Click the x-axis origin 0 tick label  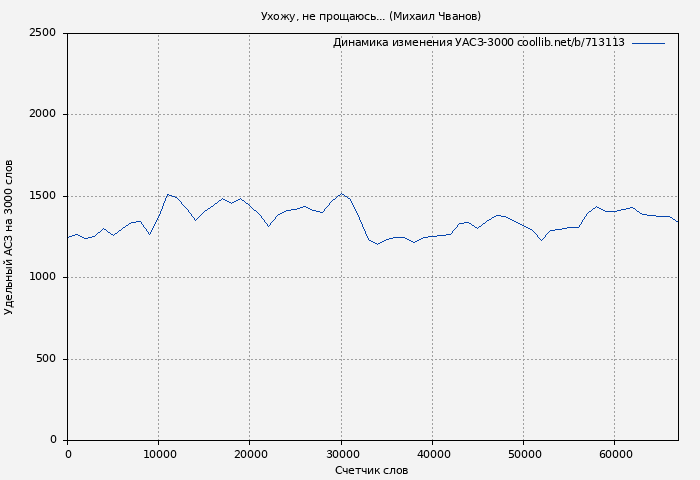(67, 454)
